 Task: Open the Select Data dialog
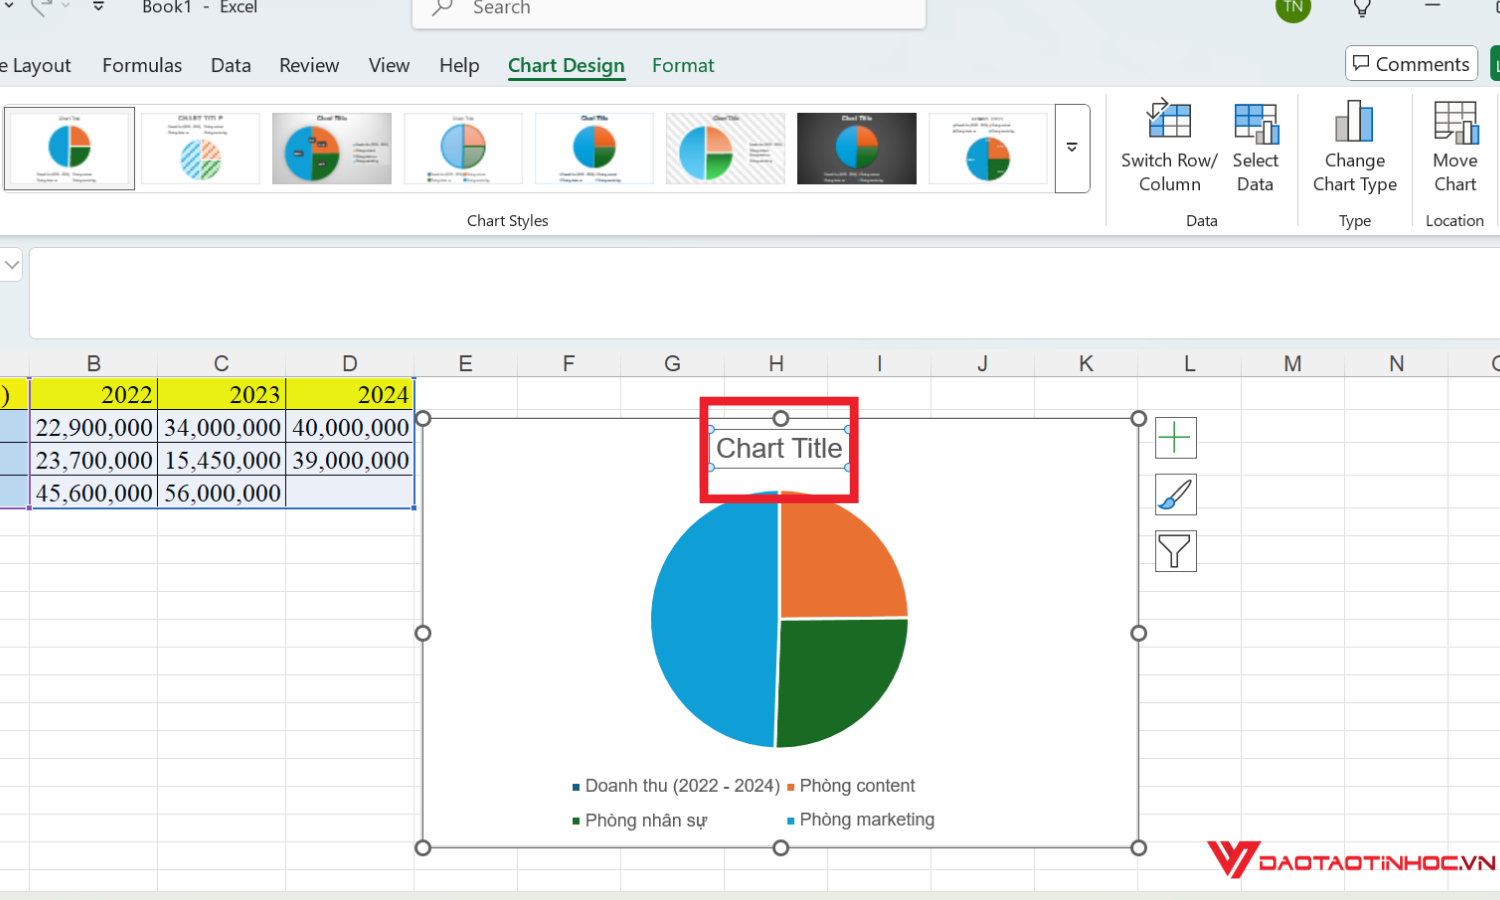coord(1255,122)
